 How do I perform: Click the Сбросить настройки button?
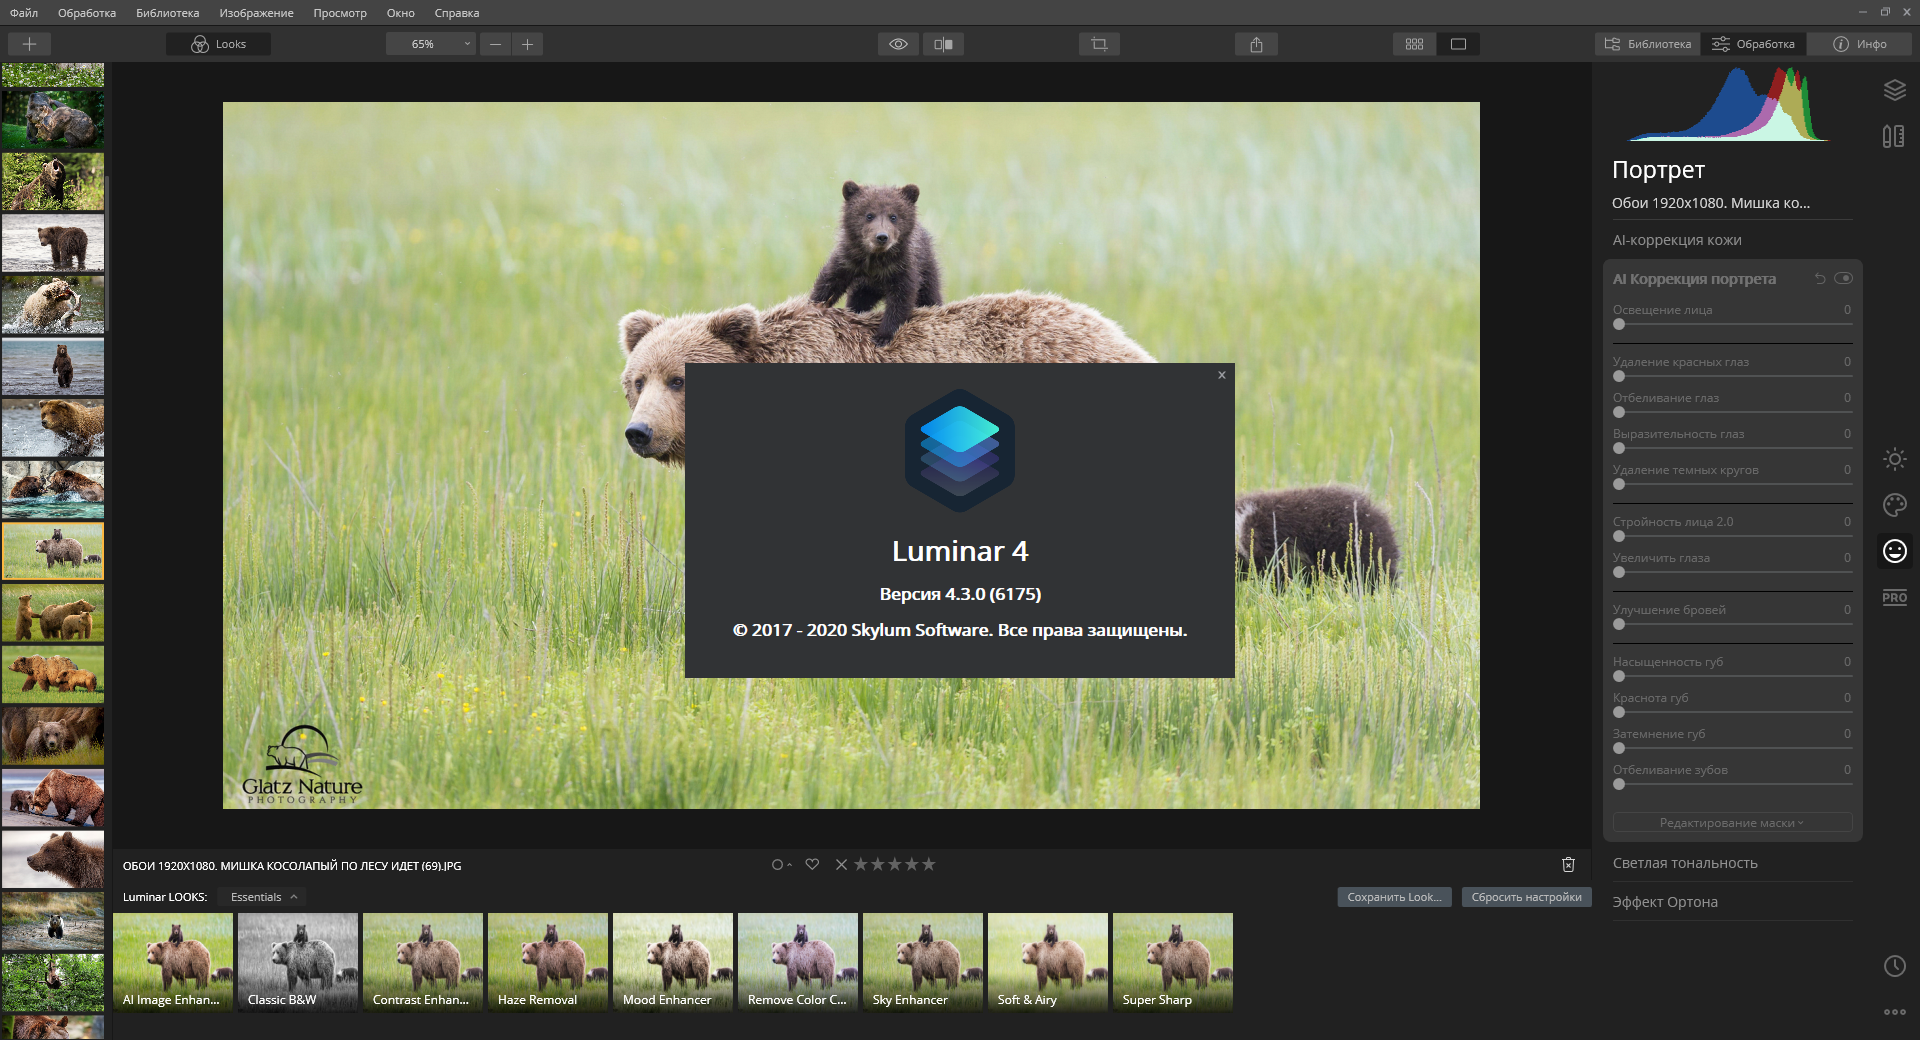1525,897
